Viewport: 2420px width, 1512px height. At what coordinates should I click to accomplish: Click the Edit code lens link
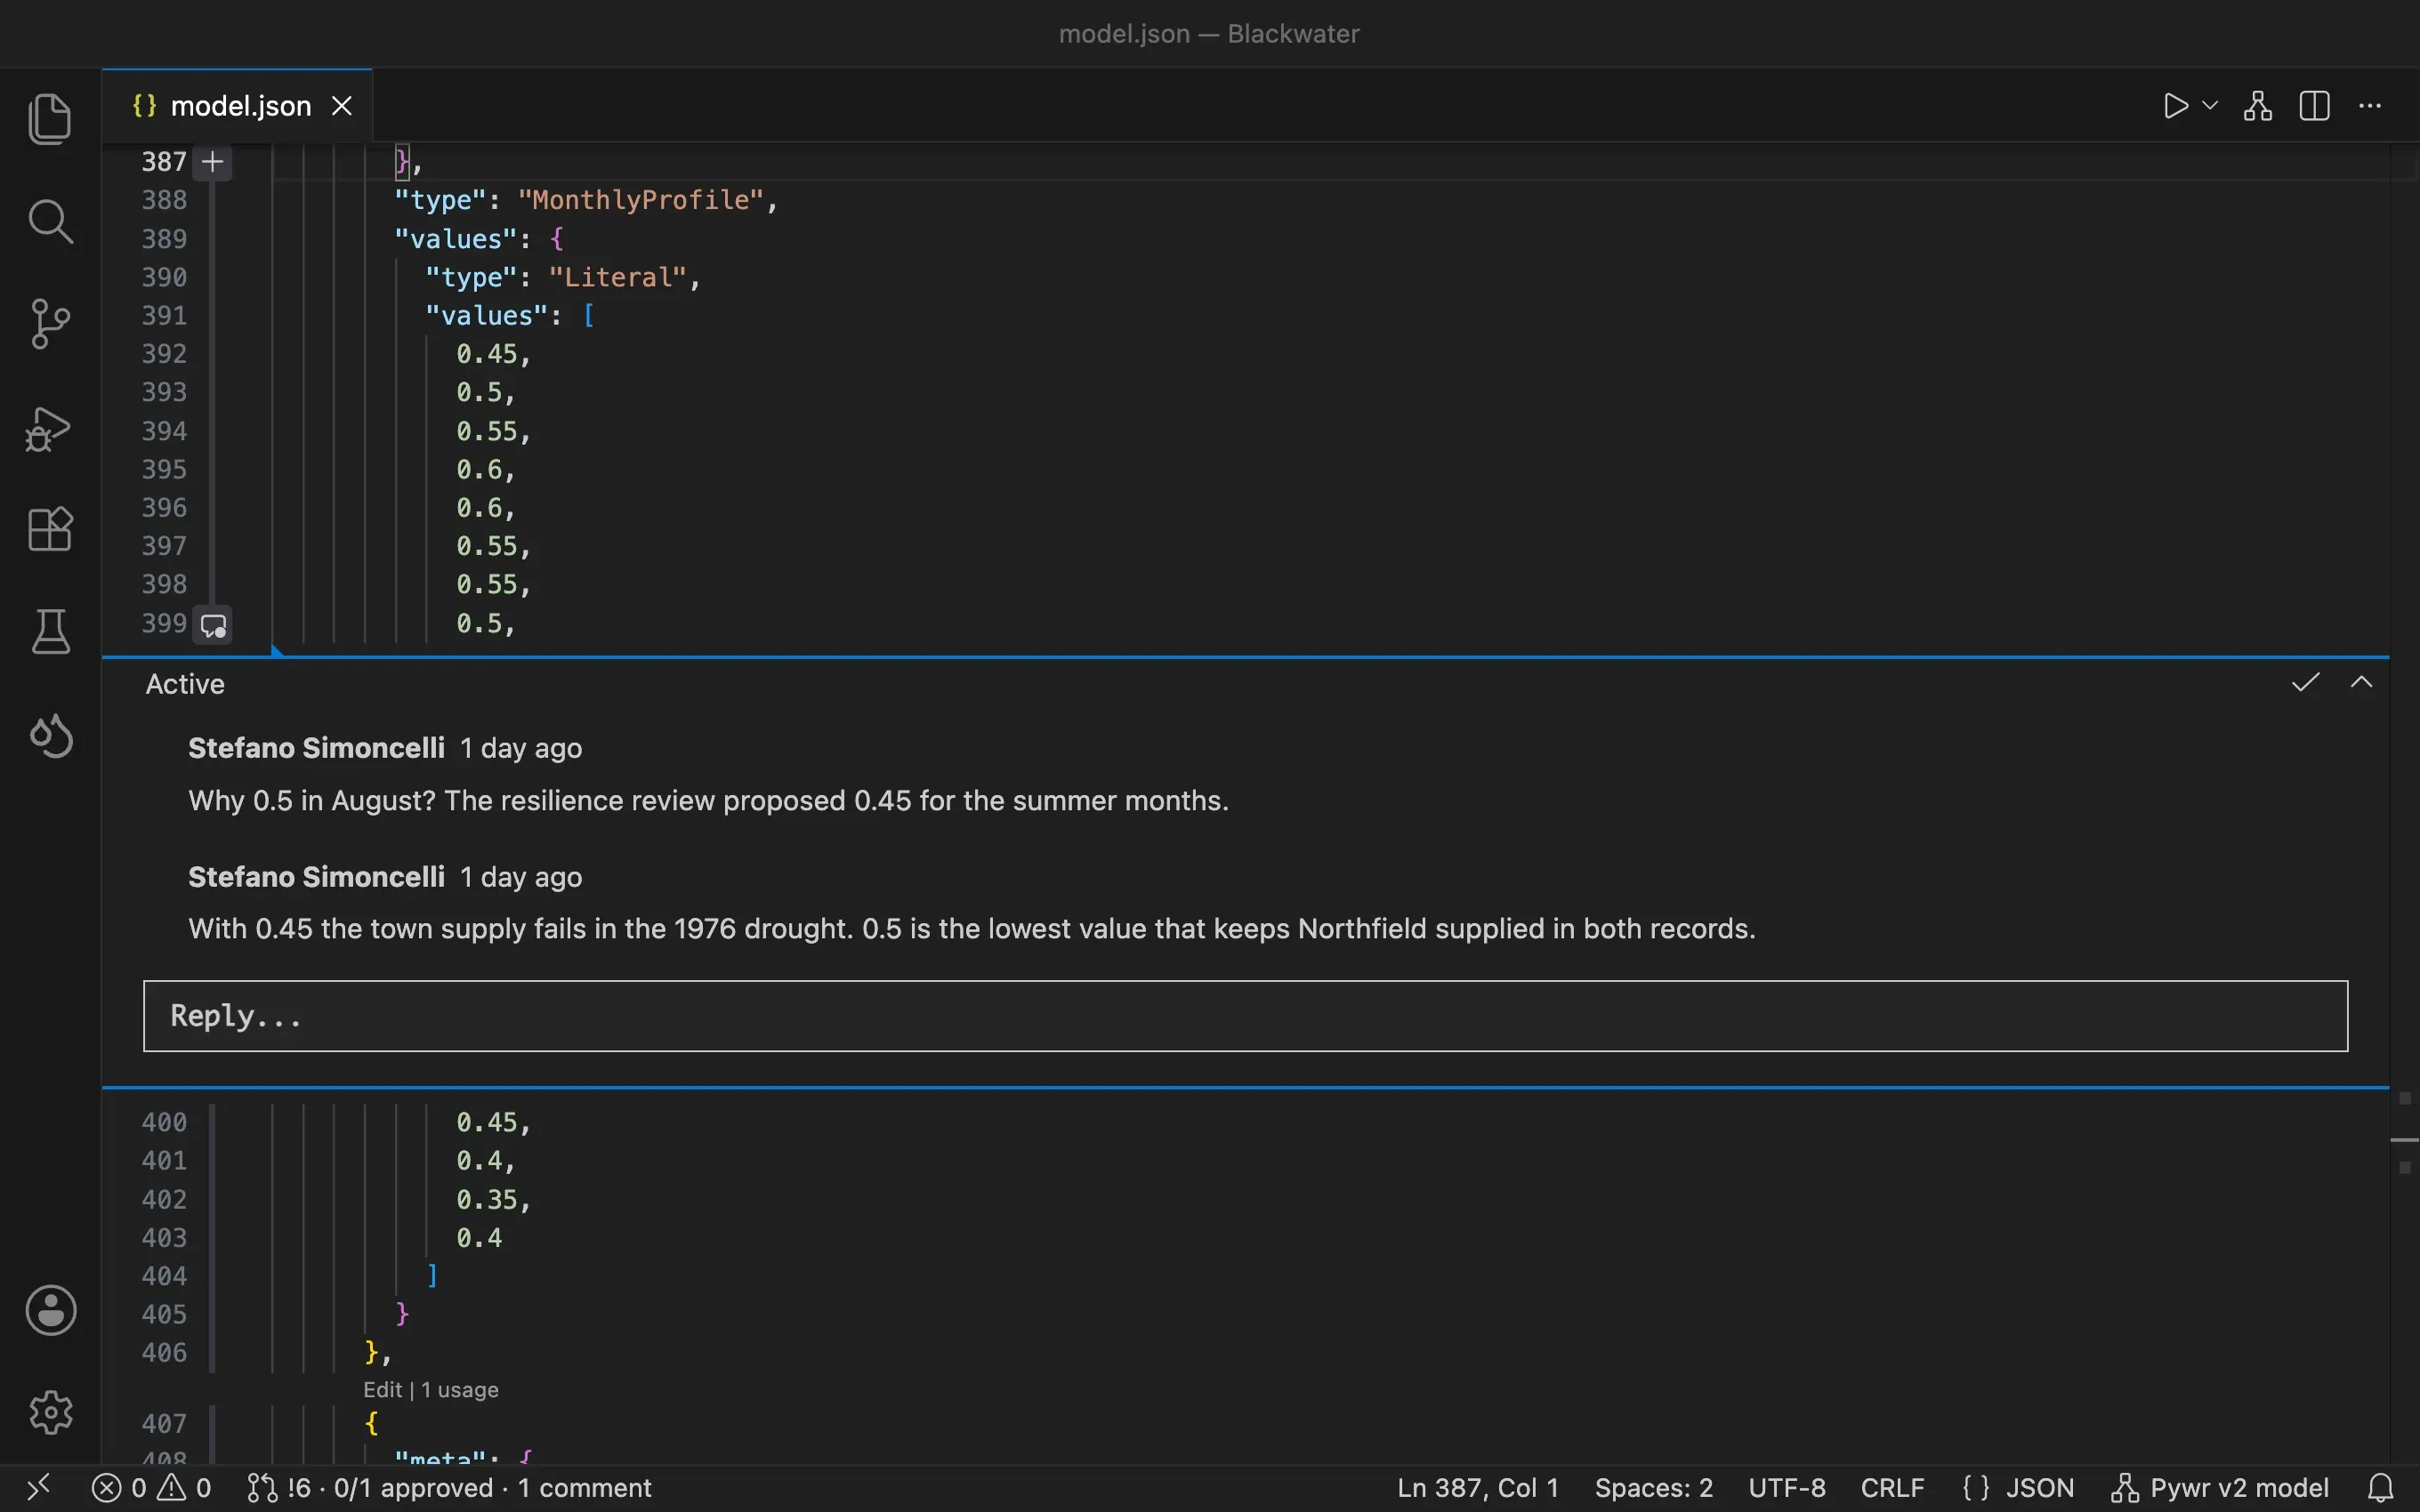(x=382, y=1390)
